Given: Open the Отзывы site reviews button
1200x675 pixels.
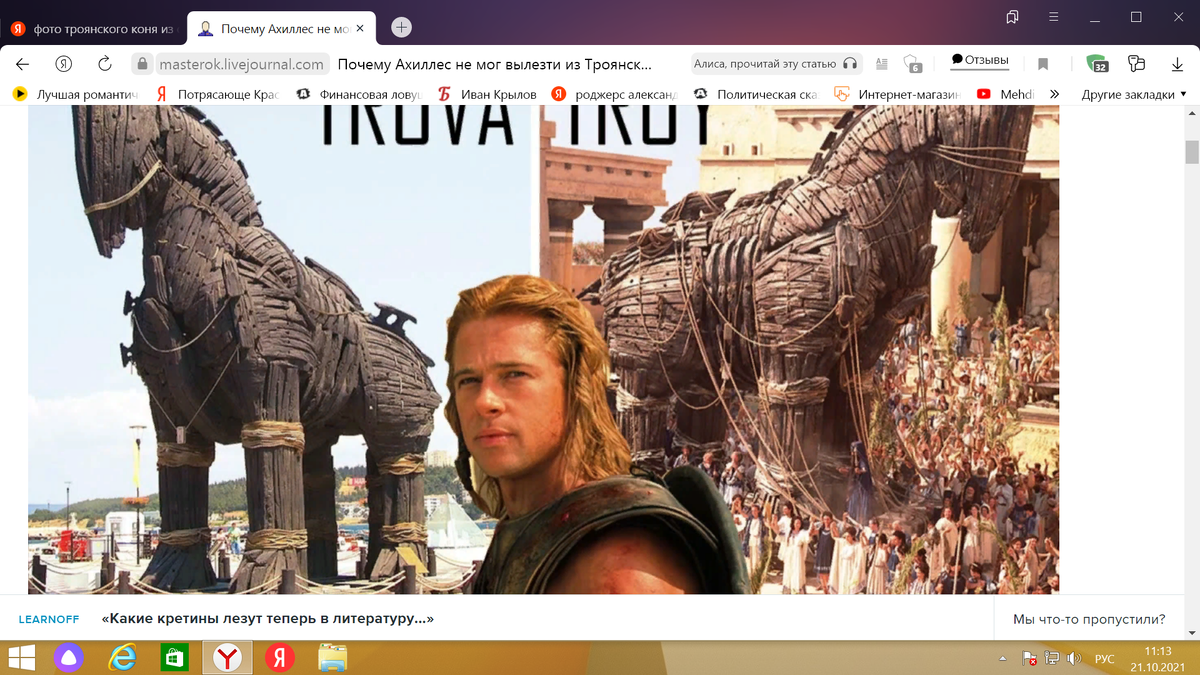Looking at the screenshot, I should point(980,60).
